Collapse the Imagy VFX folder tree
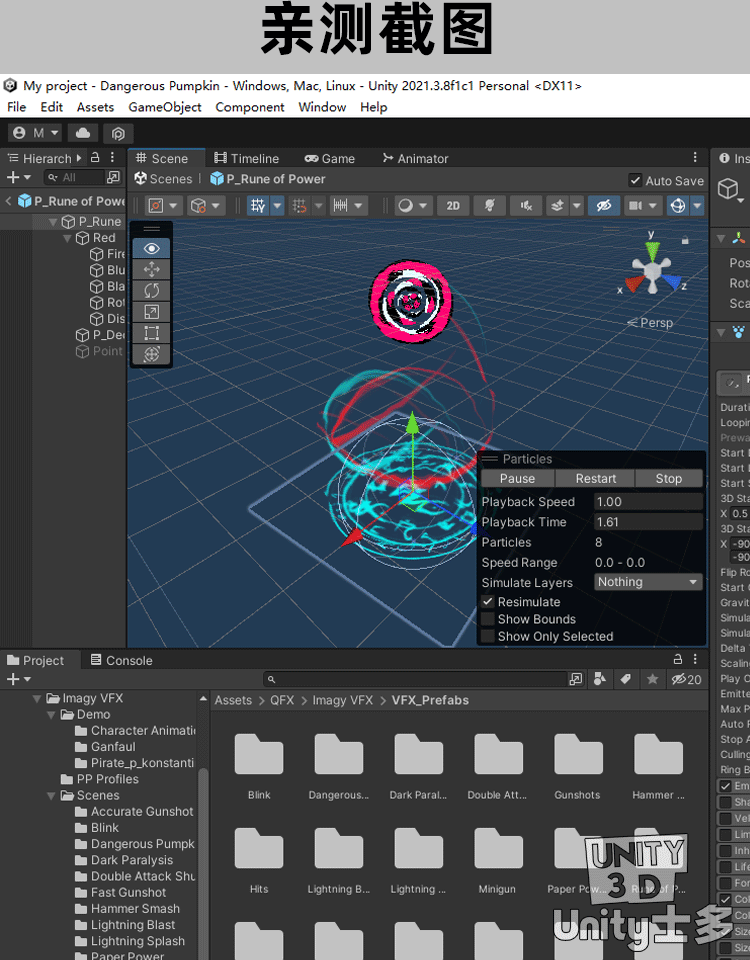Screen dimensions: 750x960 [38, 699]
